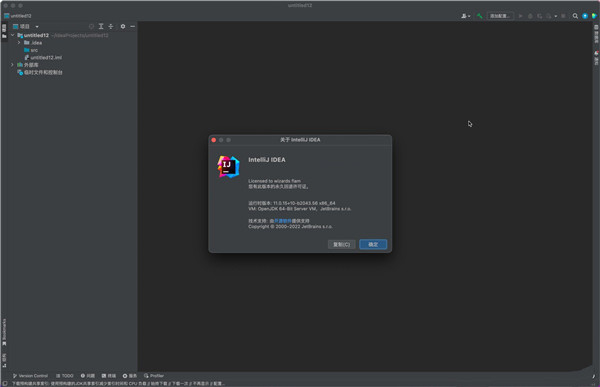Screen dimensions: 600x387
Task: Open the Add Configuration selector
Action: tap(500, 16)
